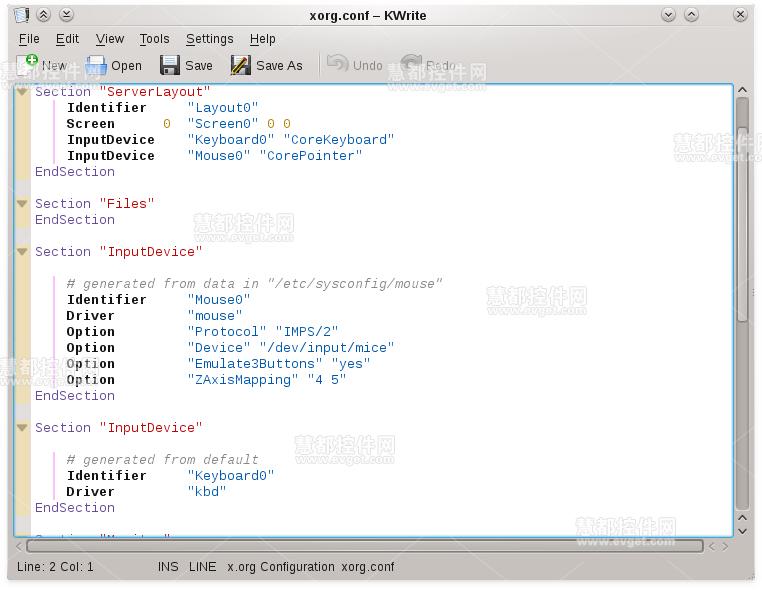Click the "CorePointer" string
This screenshot has width=762, height=590.
[311, 156]
